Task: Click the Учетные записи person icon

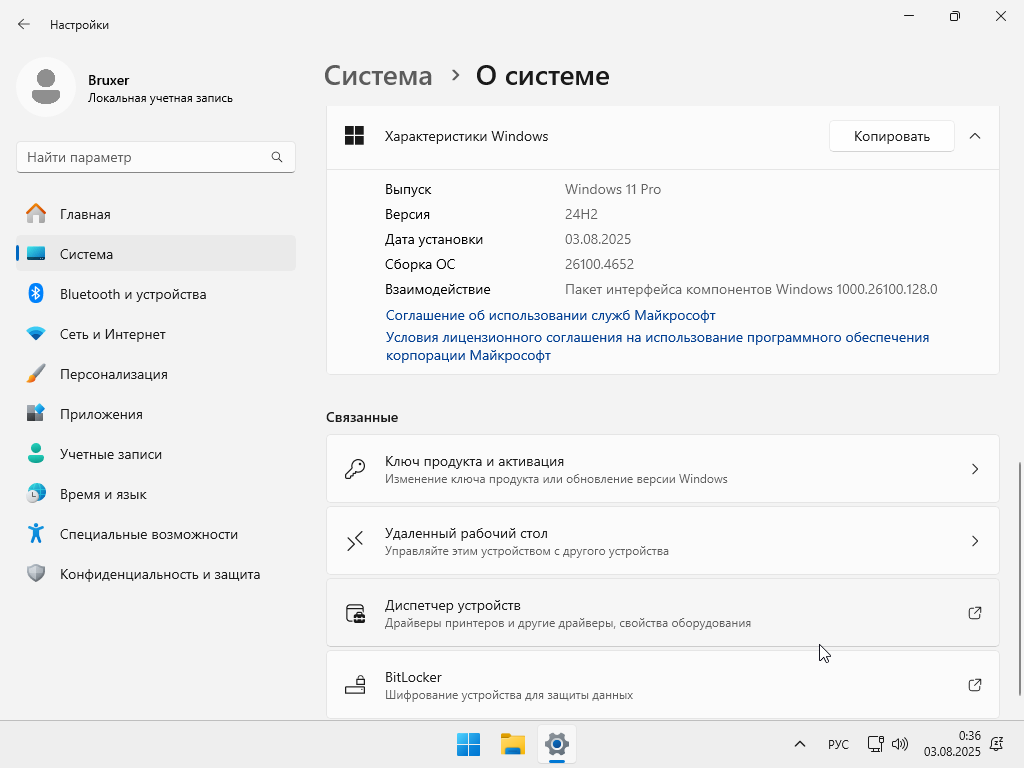Action: pyautogui.click(x=36, y=453)
